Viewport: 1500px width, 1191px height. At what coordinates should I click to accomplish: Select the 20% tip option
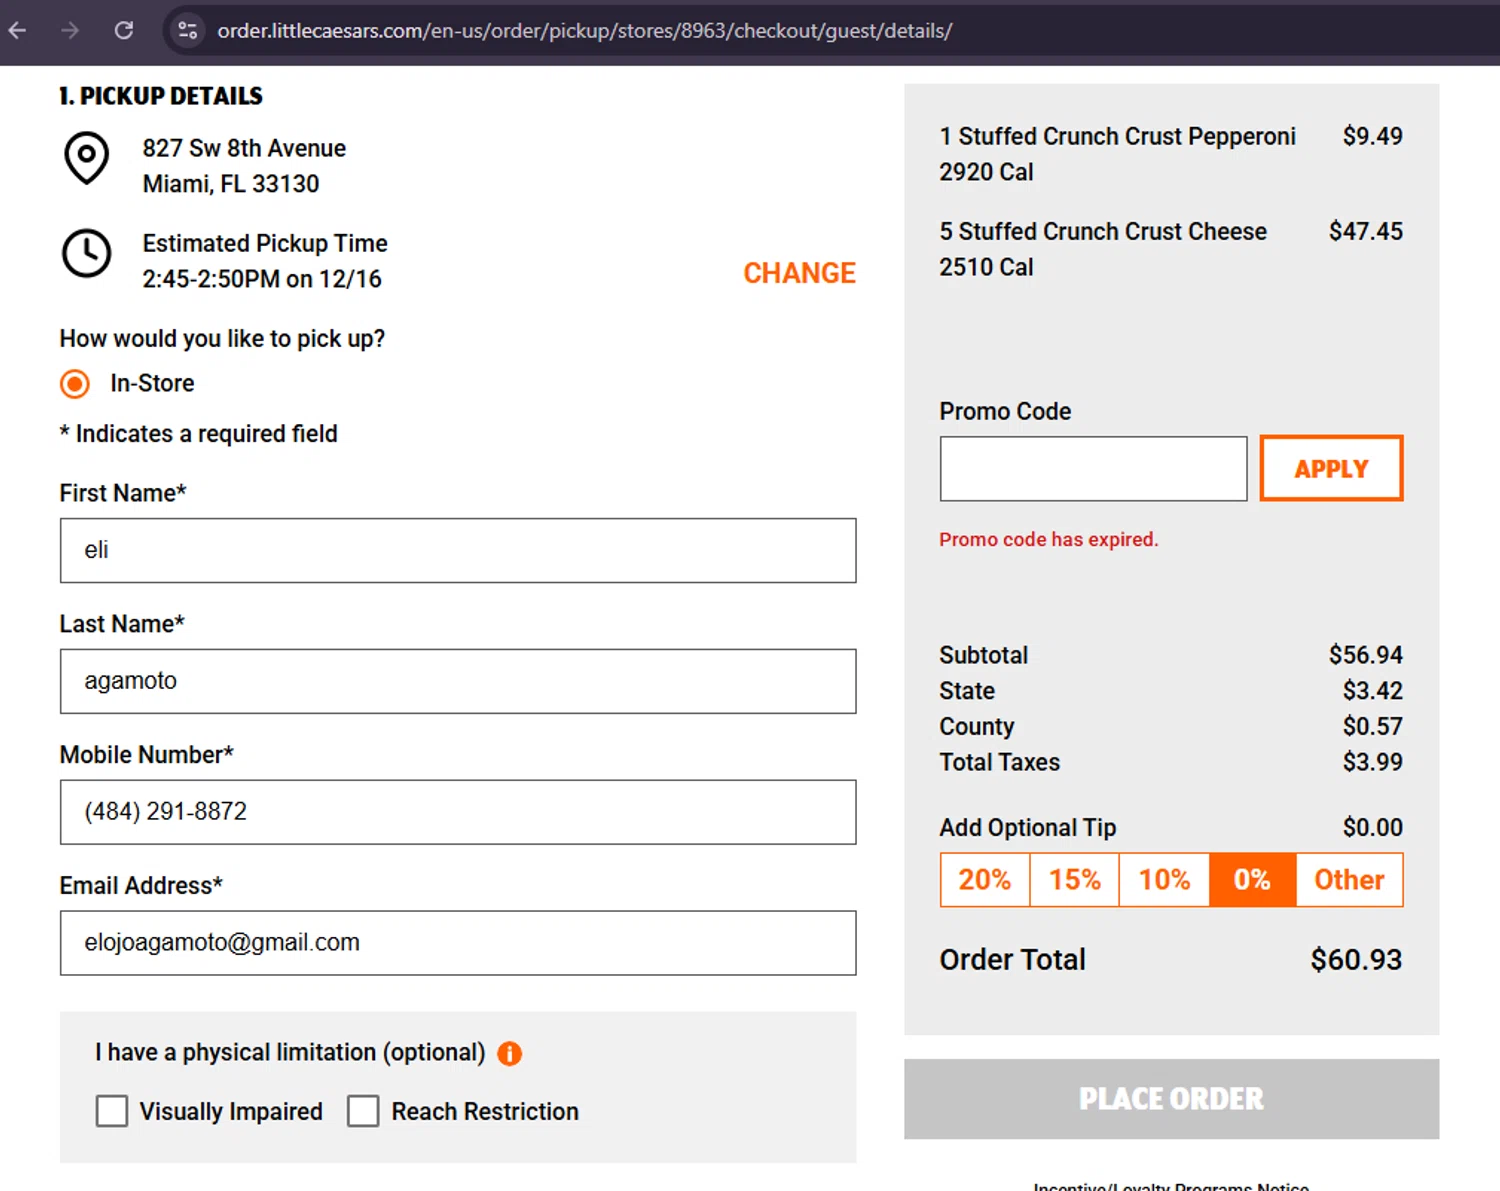click(985, 880)
